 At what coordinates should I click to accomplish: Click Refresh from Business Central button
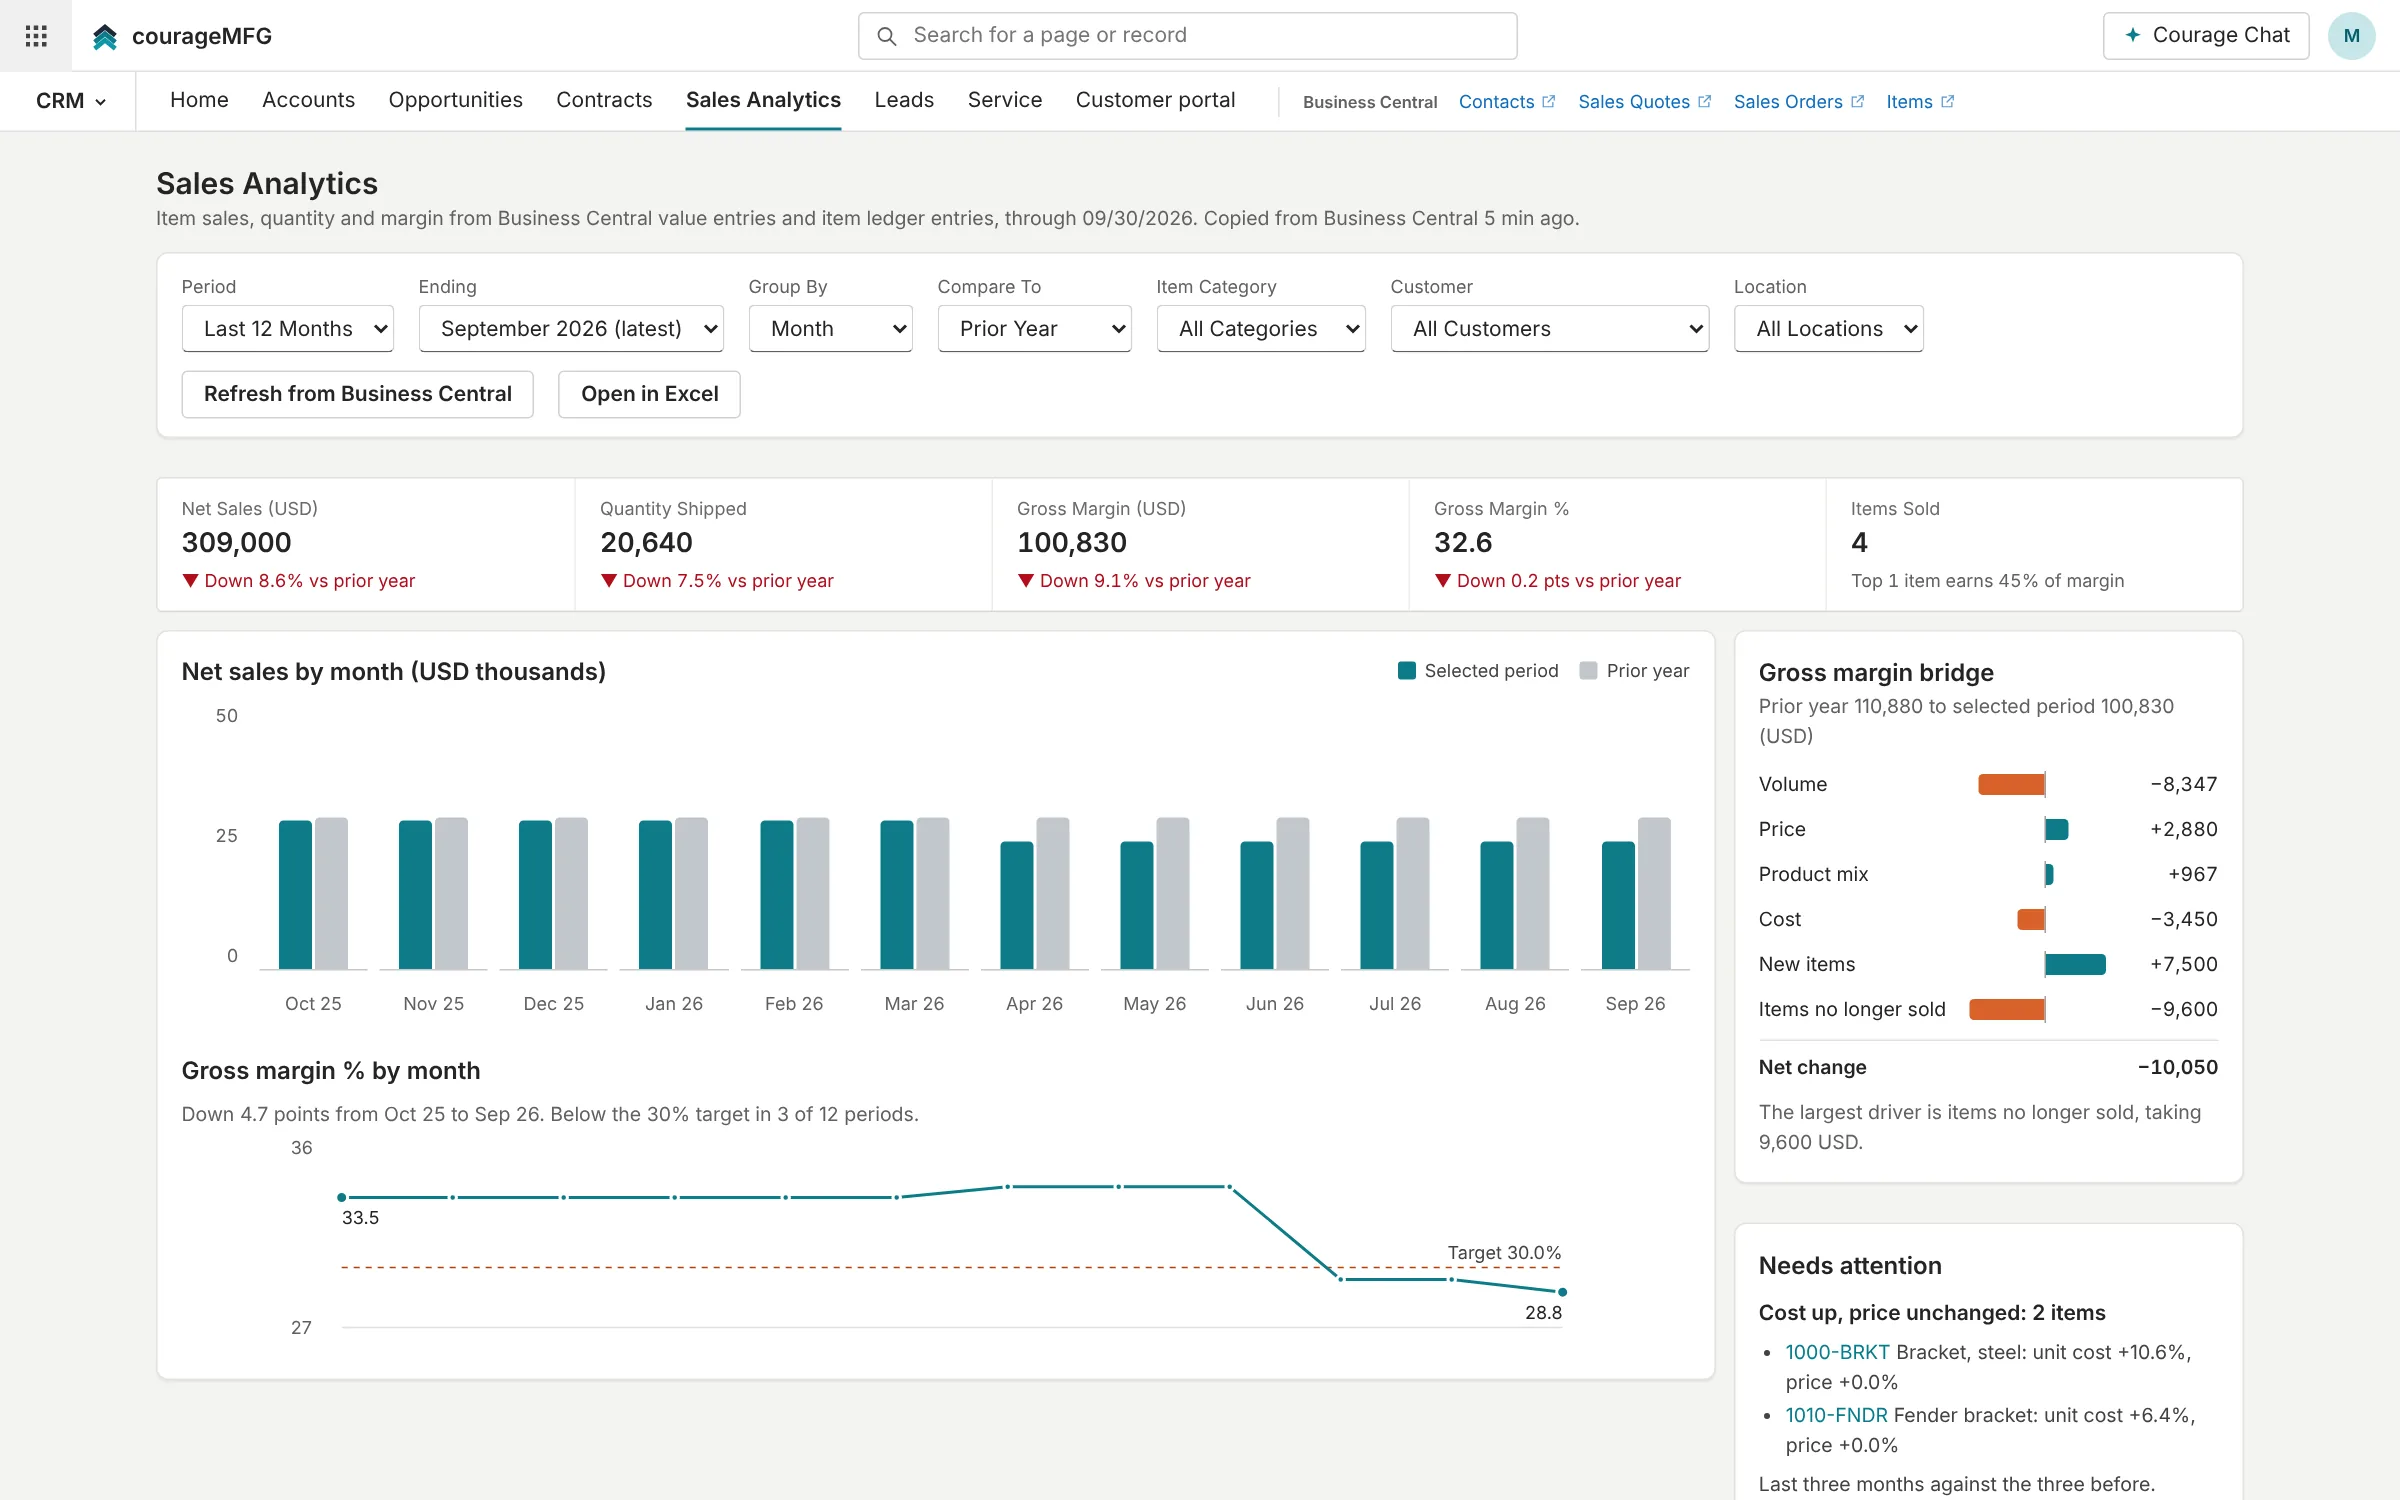pyautogui.click(x=358, y=394)
